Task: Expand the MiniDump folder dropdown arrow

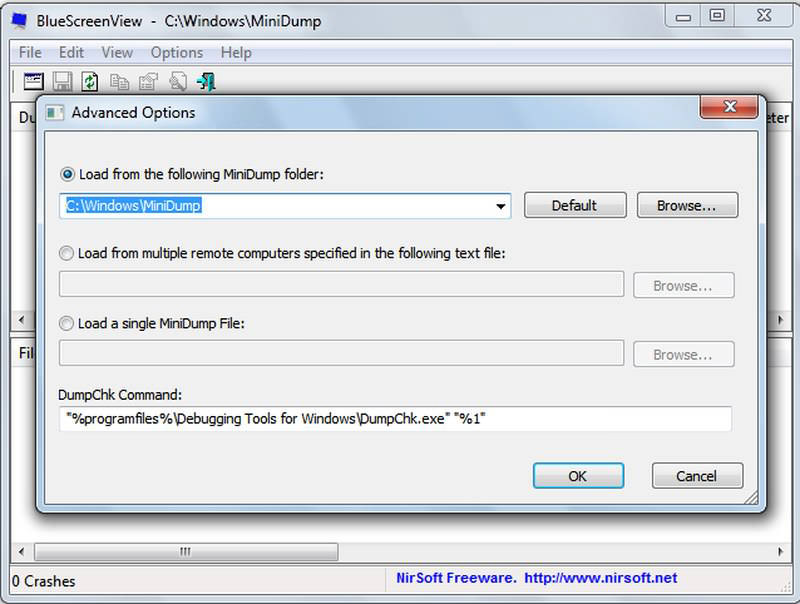Action: tap(501, 206)
